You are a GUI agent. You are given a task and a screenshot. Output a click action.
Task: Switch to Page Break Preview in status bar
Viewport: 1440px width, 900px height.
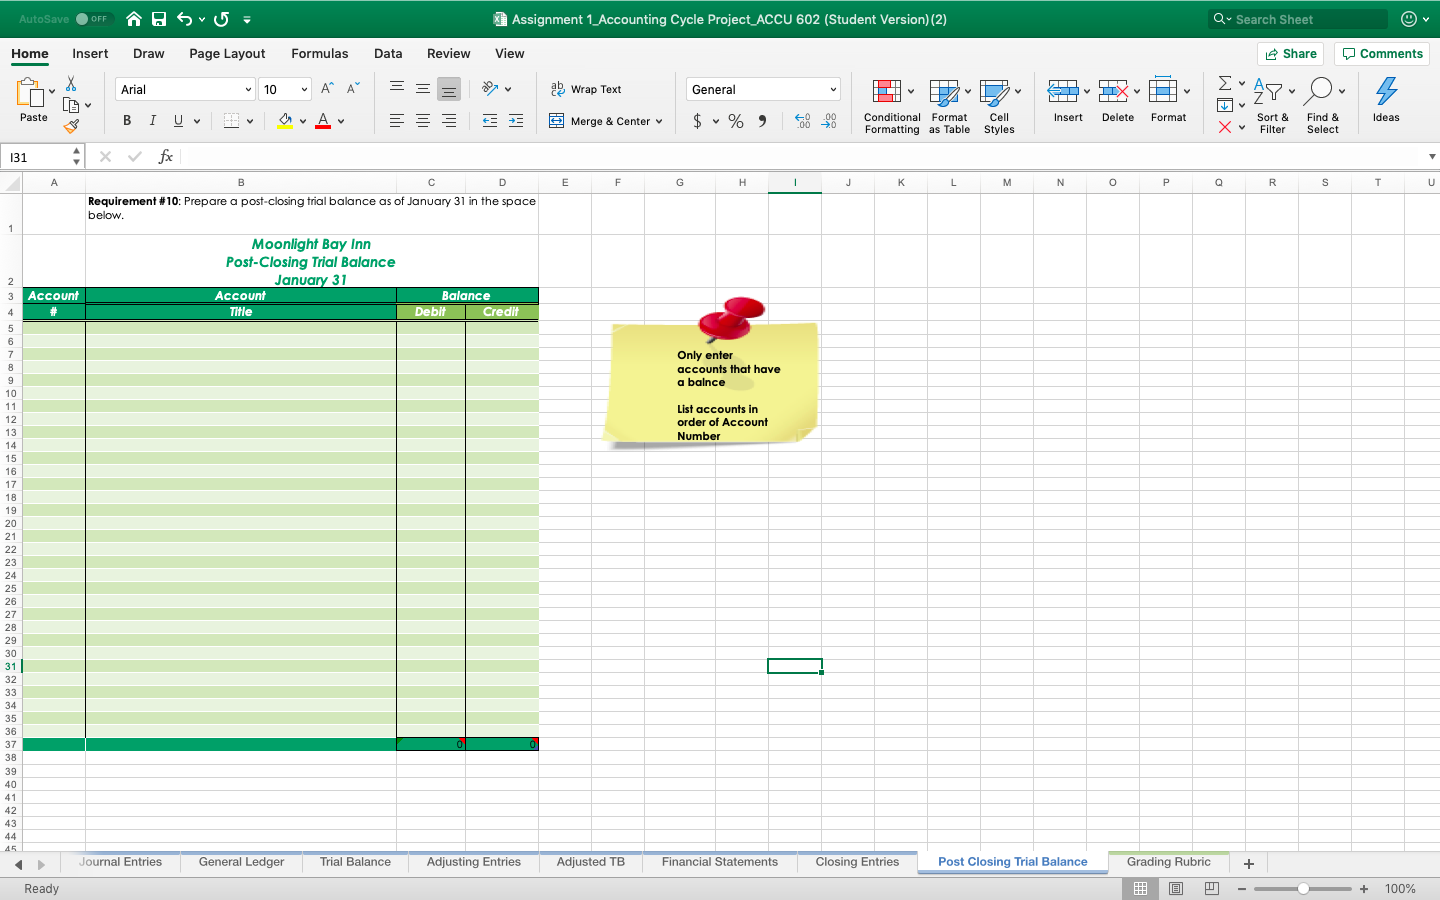coord(1212,889)
